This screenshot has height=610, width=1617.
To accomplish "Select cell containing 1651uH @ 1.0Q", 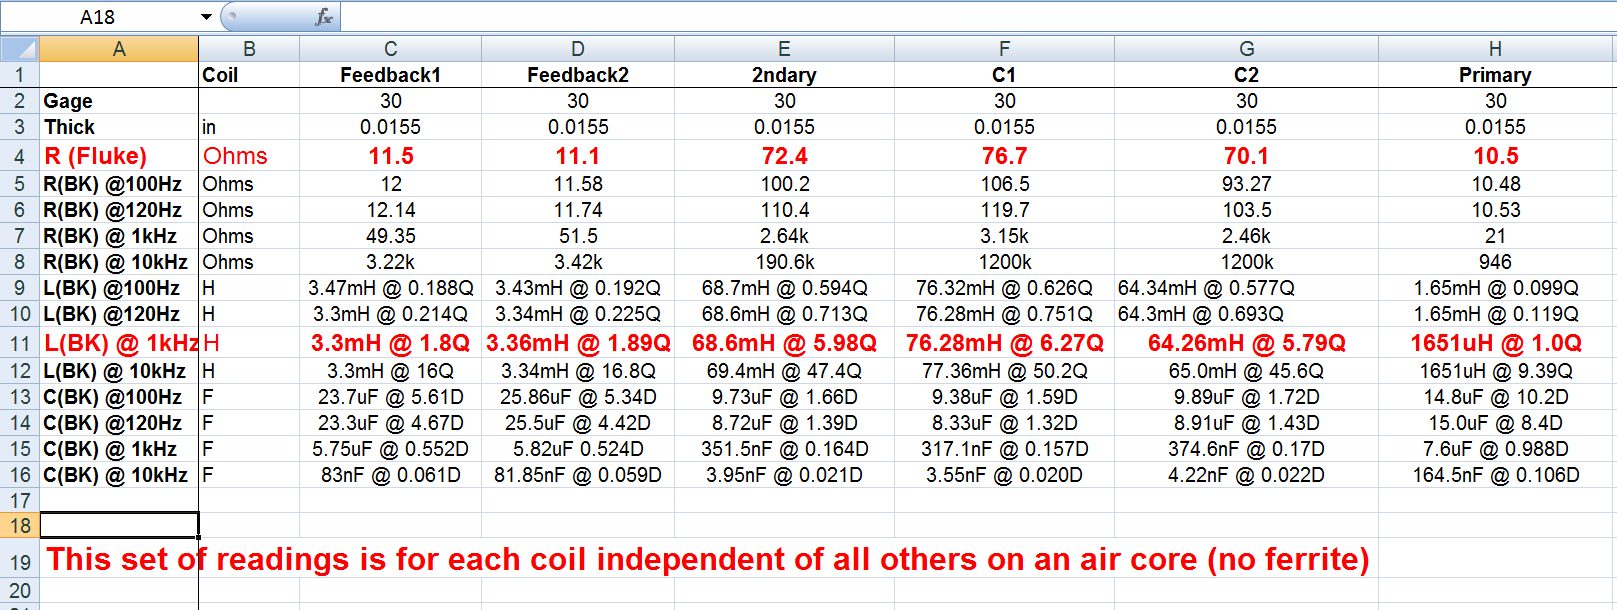I will coord(1495,343).
